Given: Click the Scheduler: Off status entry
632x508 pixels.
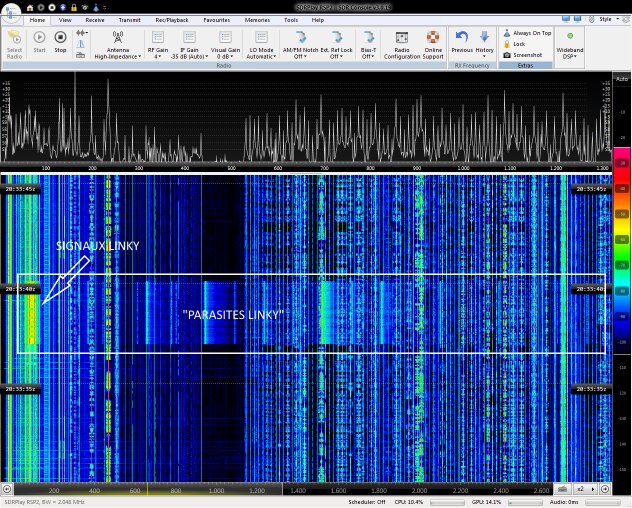Looking at the screenshot, I should click(x=367, y=502).
